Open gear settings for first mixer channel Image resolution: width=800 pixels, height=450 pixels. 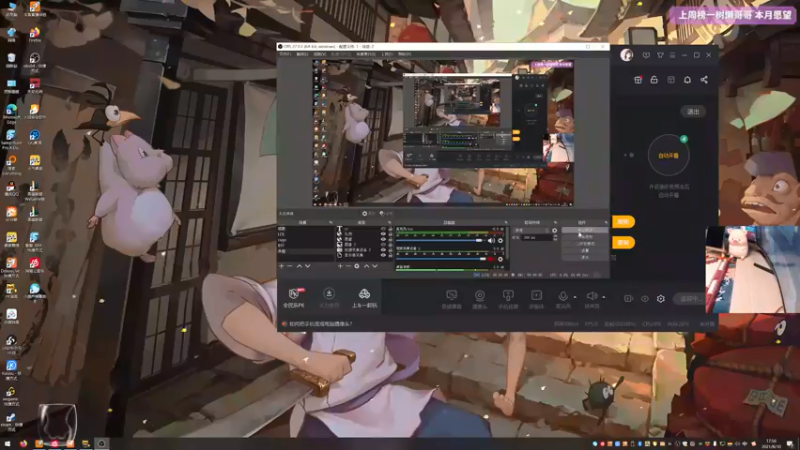pyautogui.click(x=500, y=240)
